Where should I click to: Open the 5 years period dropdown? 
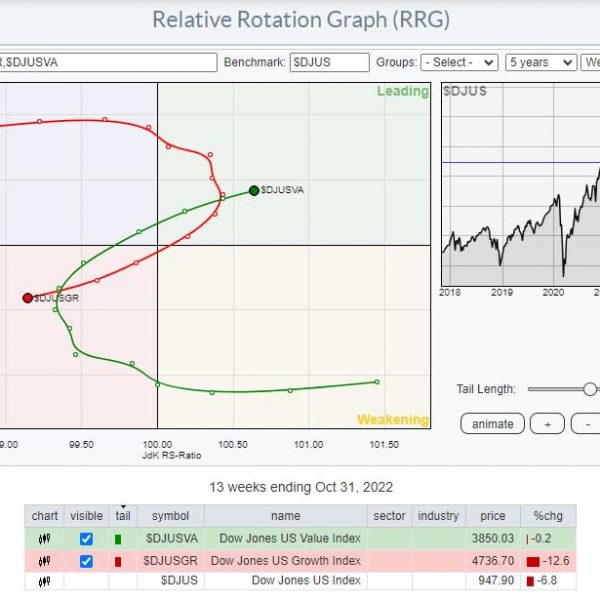[541, 62]
